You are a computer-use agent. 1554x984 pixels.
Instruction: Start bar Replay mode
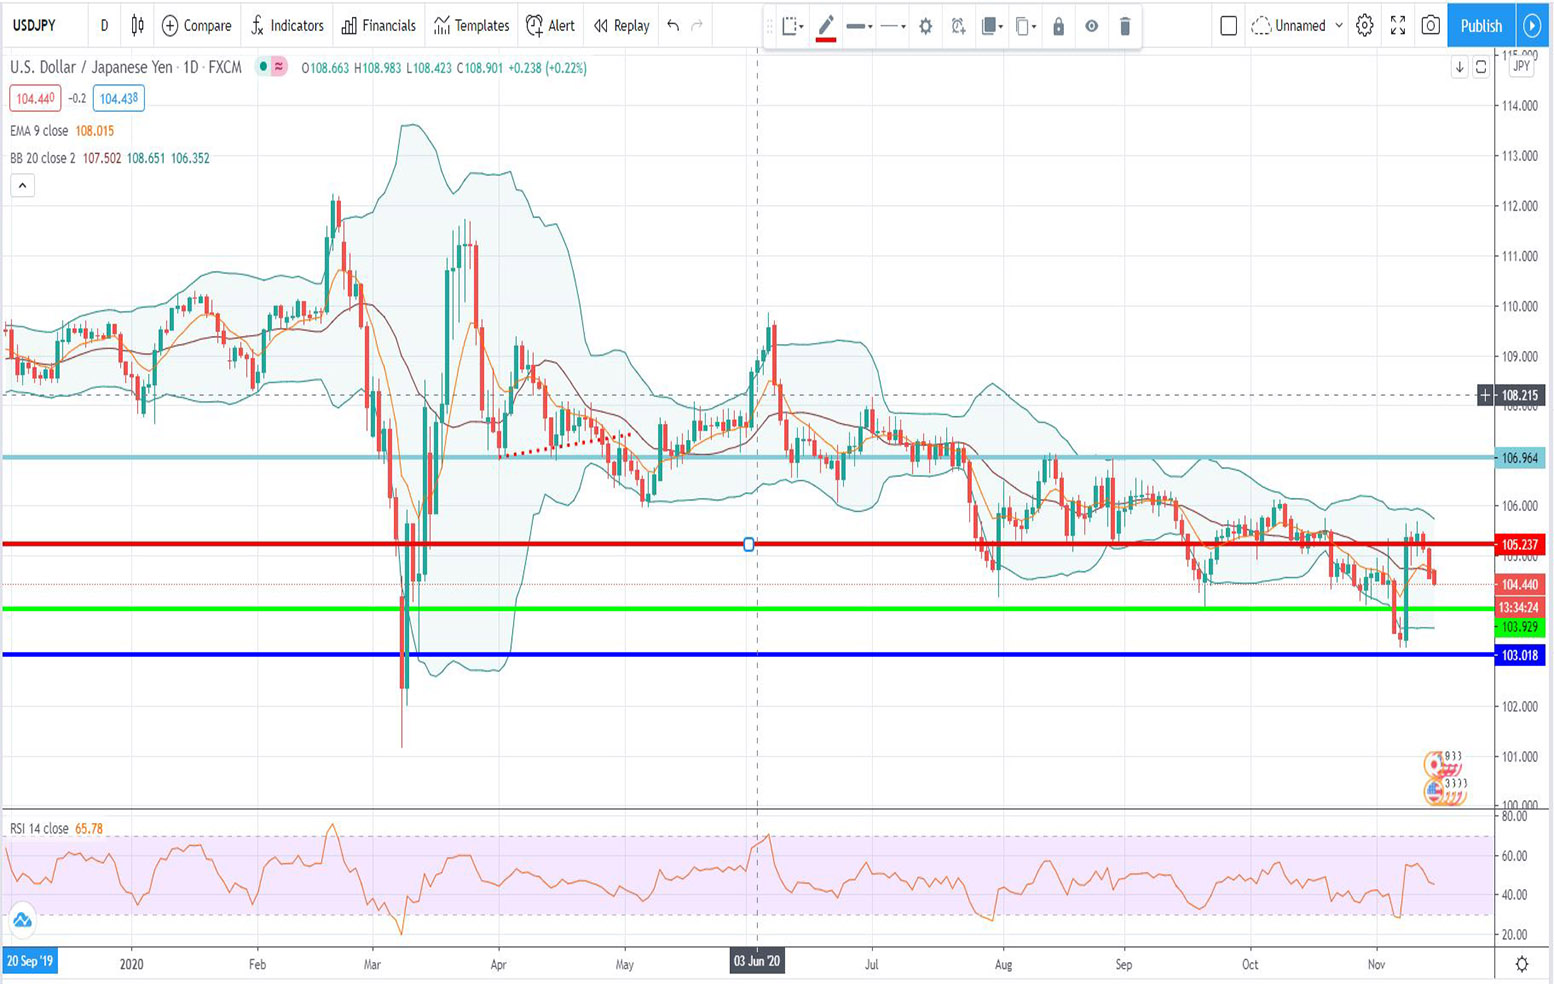point(620,26)
